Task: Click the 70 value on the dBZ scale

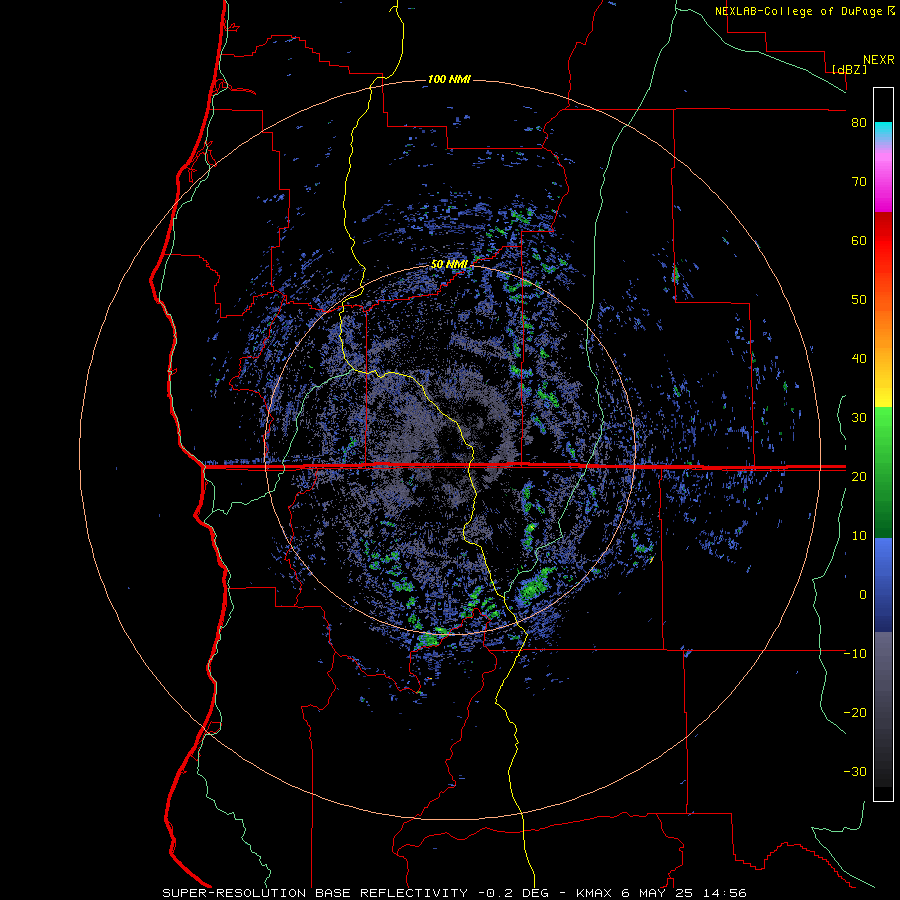Action: tap(859, 182)
